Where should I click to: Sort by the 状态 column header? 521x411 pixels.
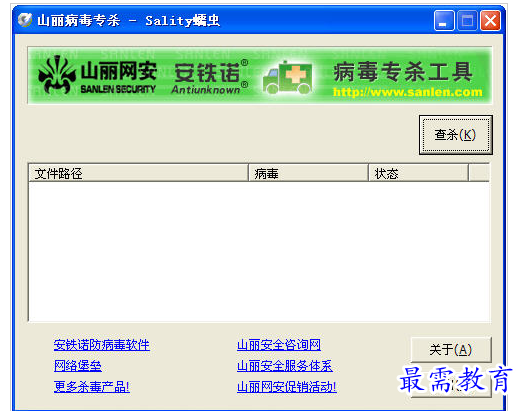pyautogui.click(x=419, y=173)
